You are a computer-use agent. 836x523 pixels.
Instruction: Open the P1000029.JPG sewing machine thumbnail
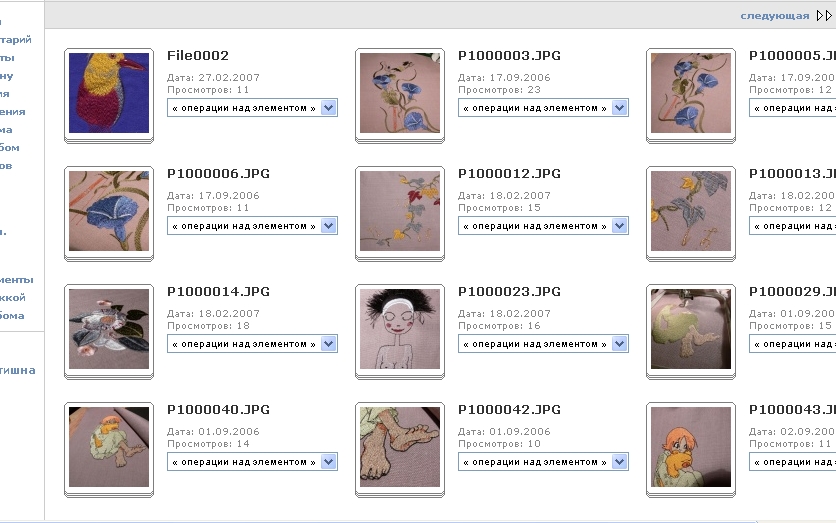[x=691, y=328]
